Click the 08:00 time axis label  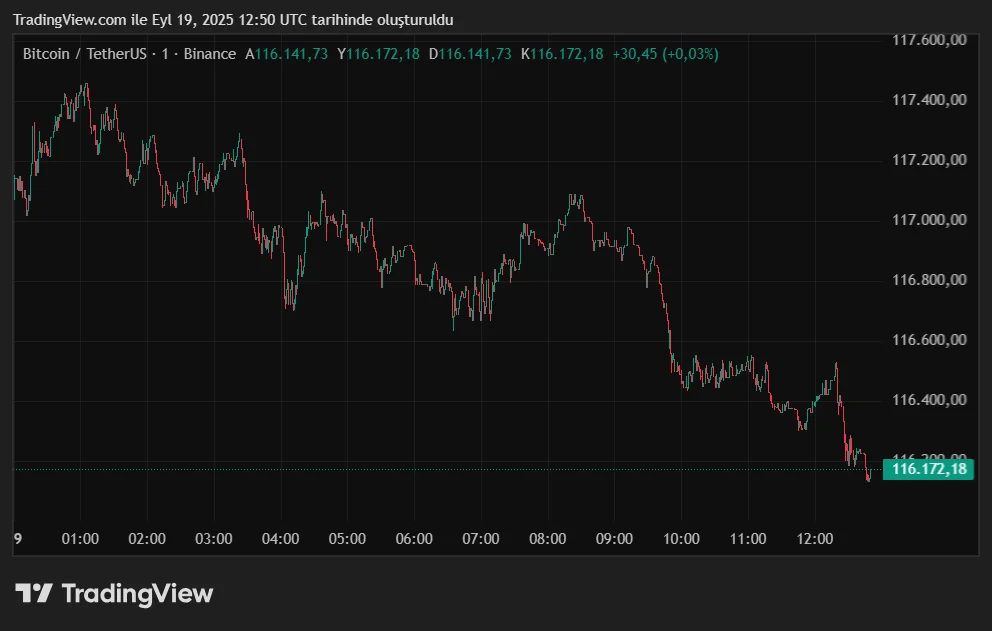pos(548,539)
